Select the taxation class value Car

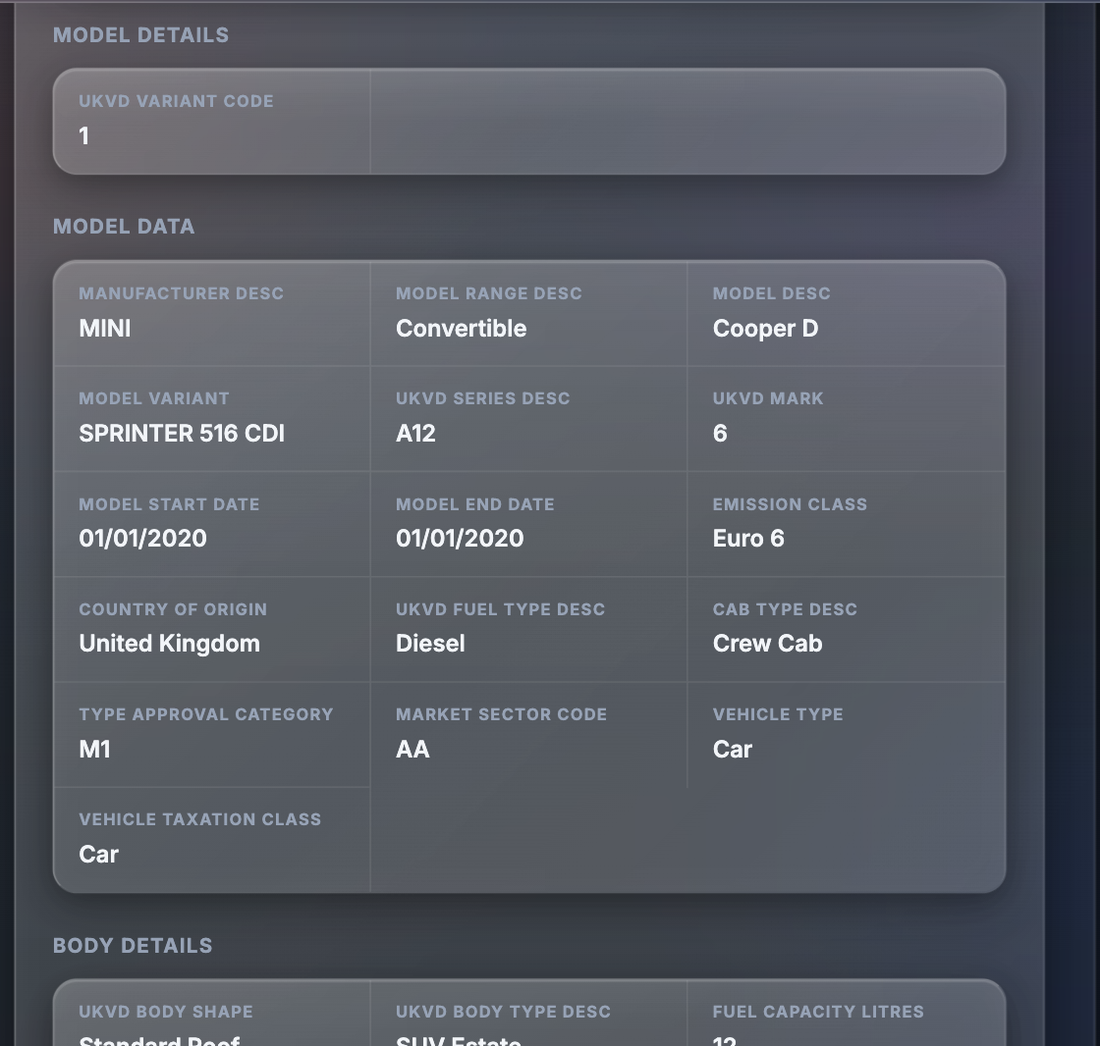tap(99, 854)
